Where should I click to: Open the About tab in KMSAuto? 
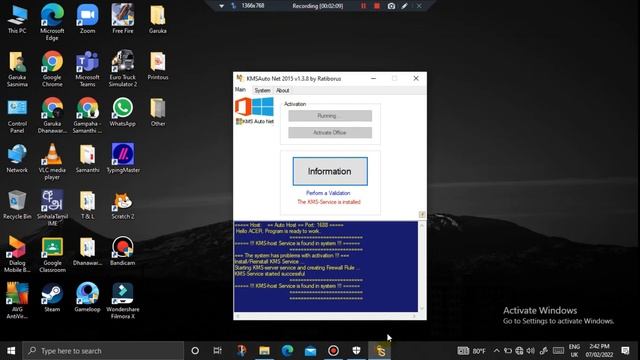point(282,90)
